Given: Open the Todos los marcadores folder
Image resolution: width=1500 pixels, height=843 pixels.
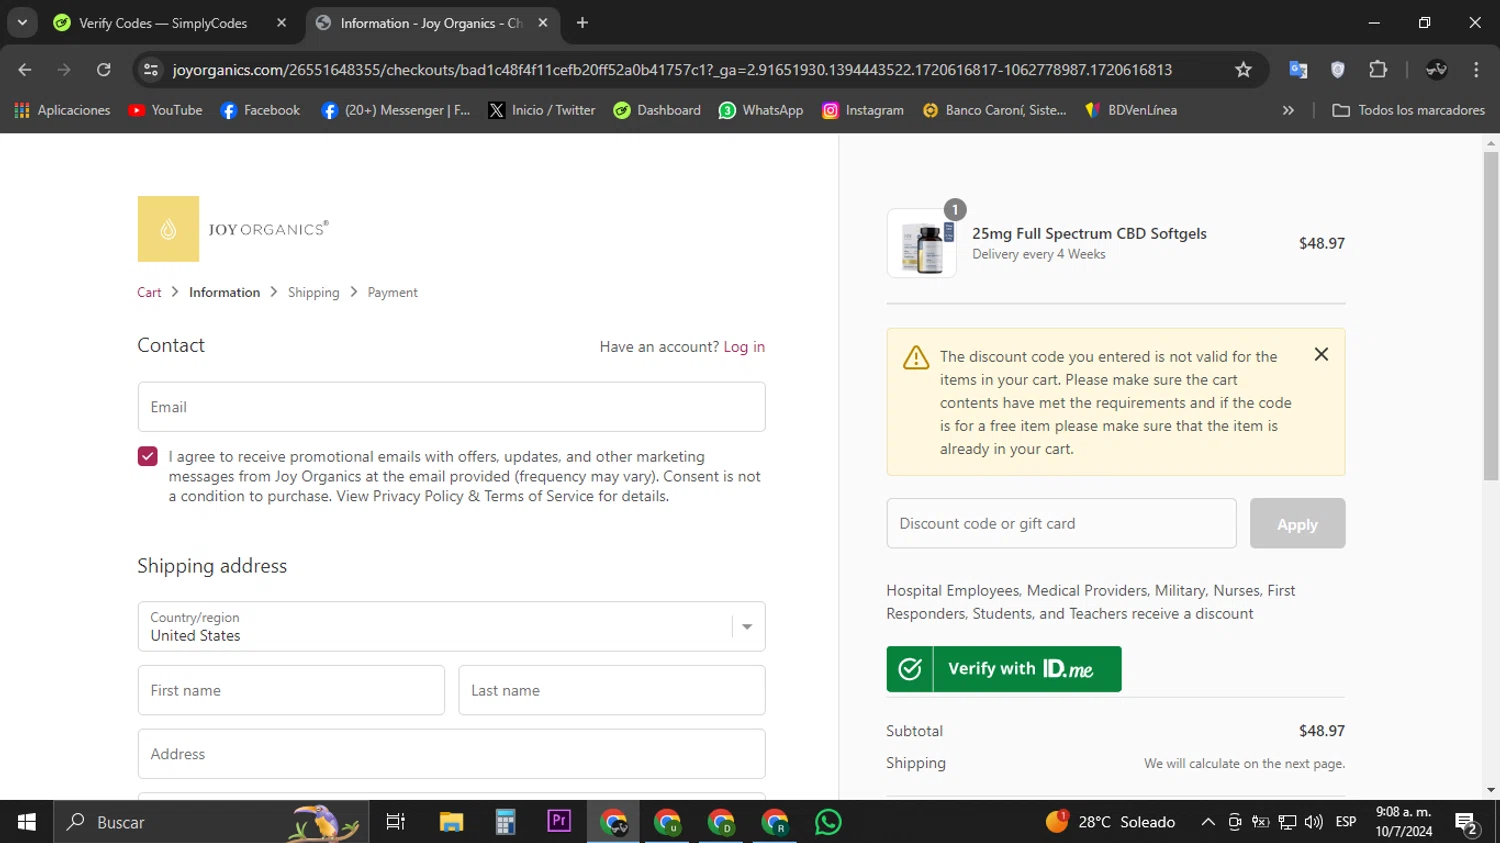Looking at the screenshot, I should pos(1408,110).
